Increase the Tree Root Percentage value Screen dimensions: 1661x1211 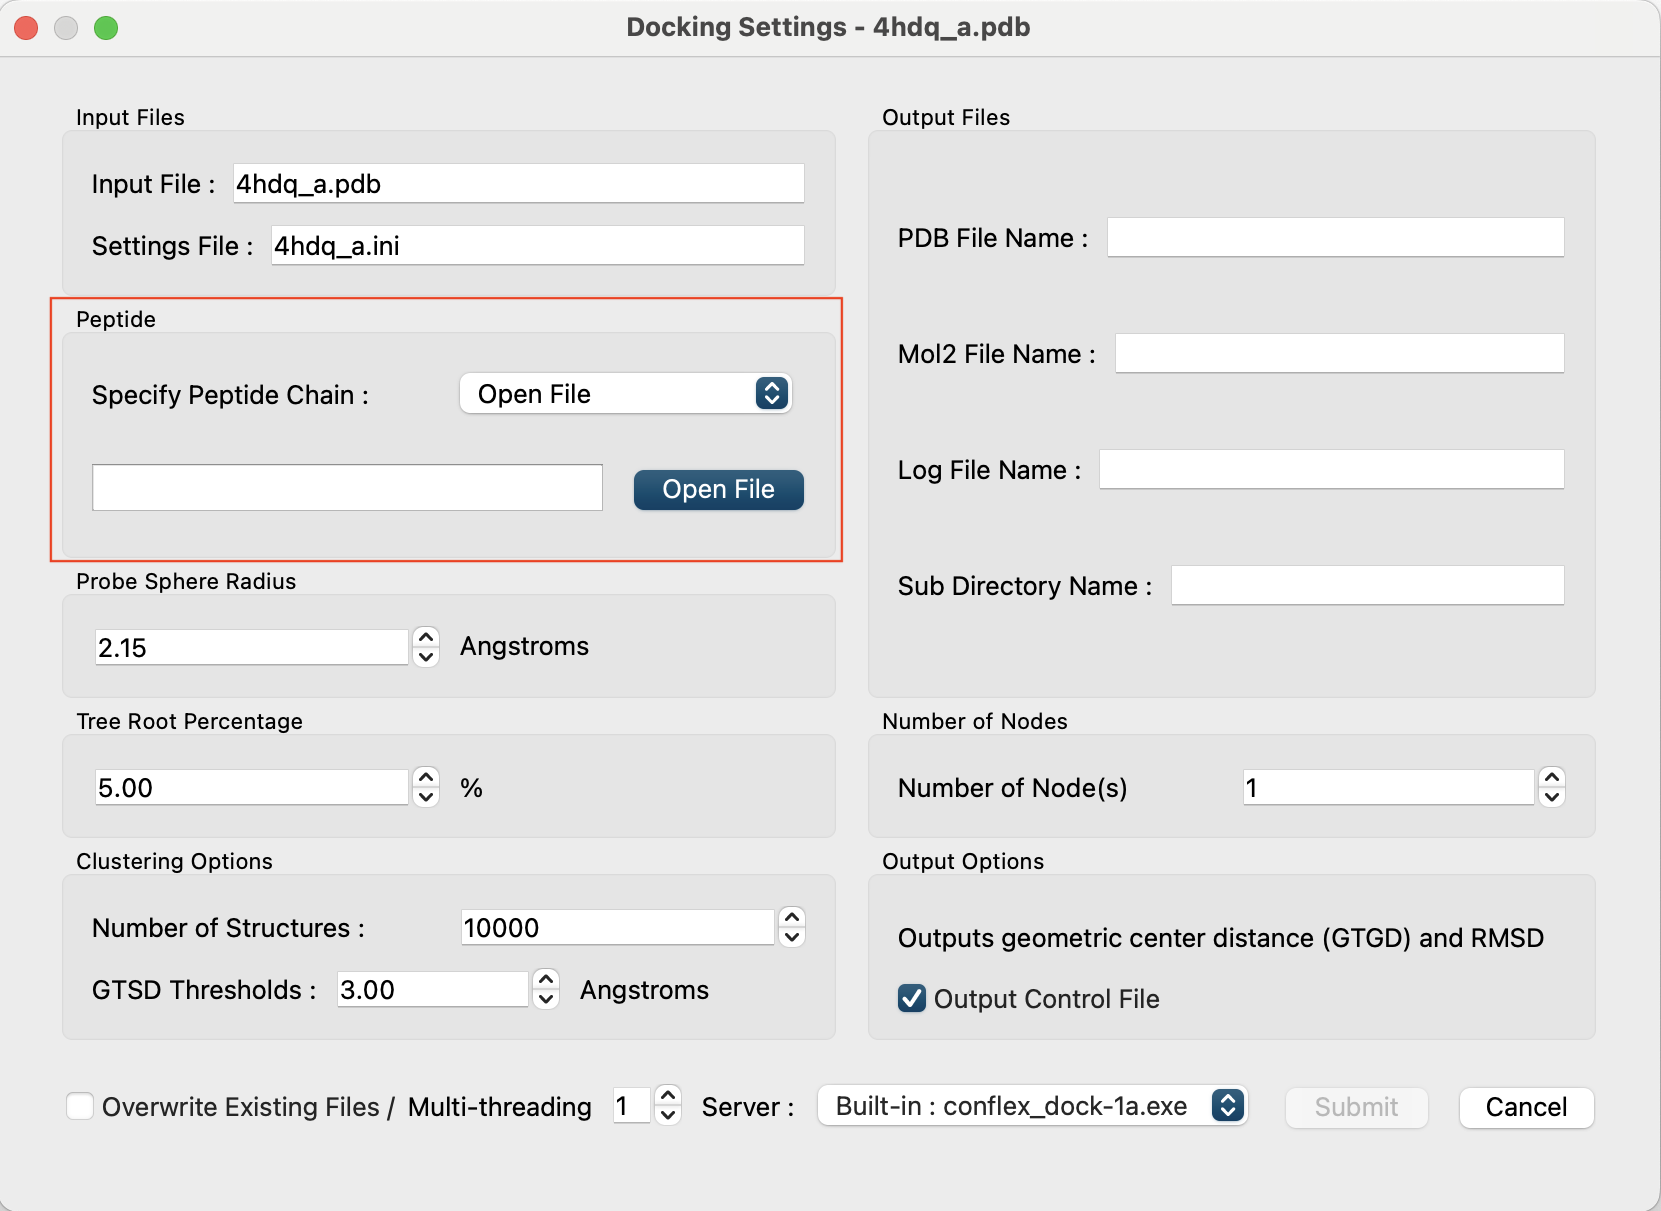click(x=426, y=777)
